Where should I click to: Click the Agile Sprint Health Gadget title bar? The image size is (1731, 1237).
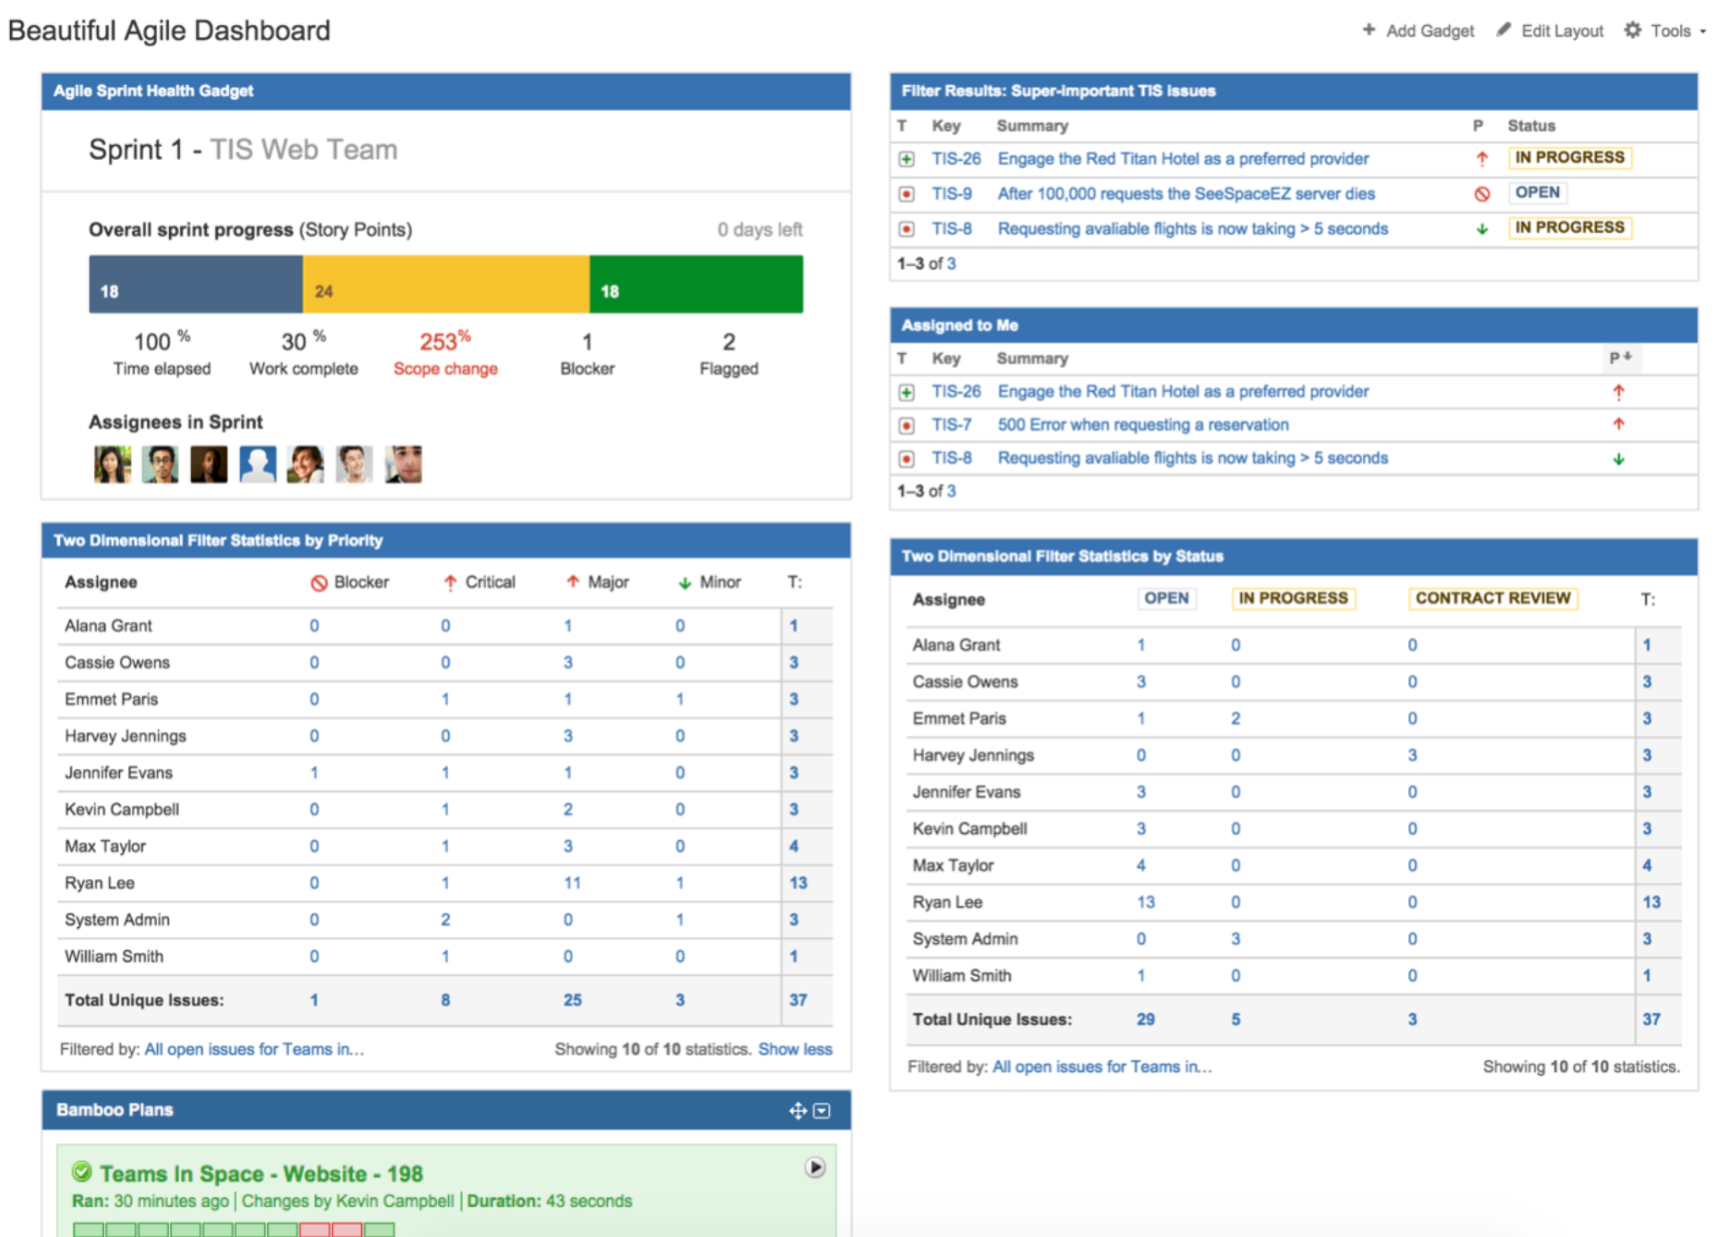[x=446, y=91]
